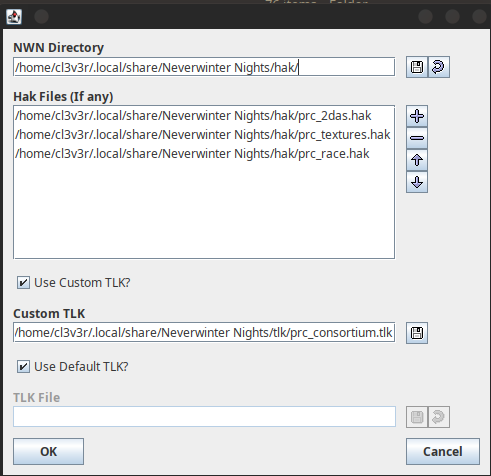Click the Java app icon in title bar

tap(14, 16)
